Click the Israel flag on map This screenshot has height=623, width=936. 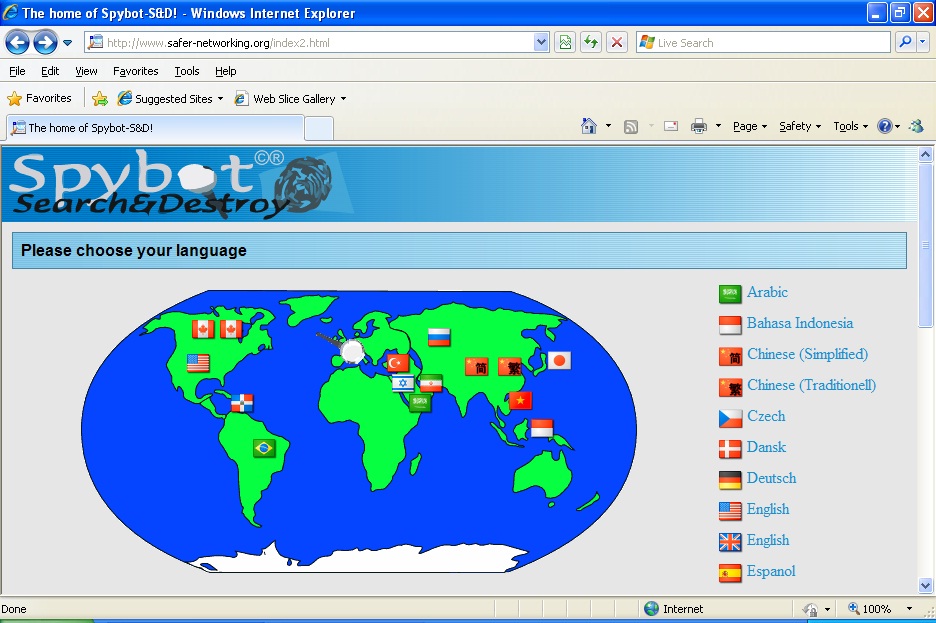click(x=403, y=383)
